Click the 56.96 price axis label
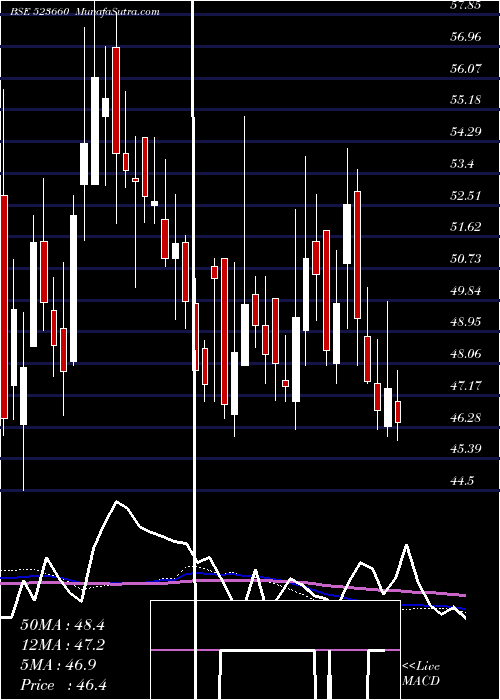The height and width of the screenshot is (700, 500). pos(466,37)
